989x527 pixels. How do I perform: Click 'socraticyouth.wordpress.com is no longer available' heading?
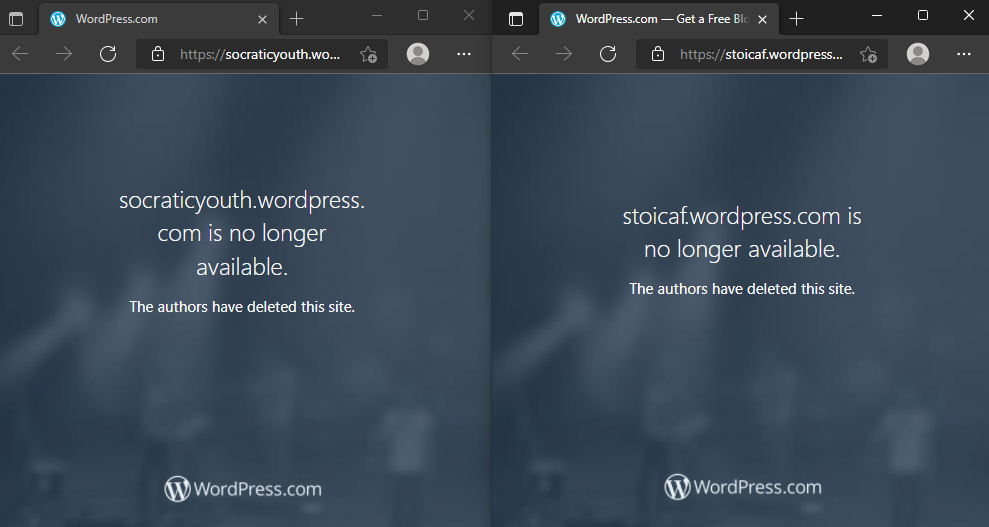[x=242, y=233]
